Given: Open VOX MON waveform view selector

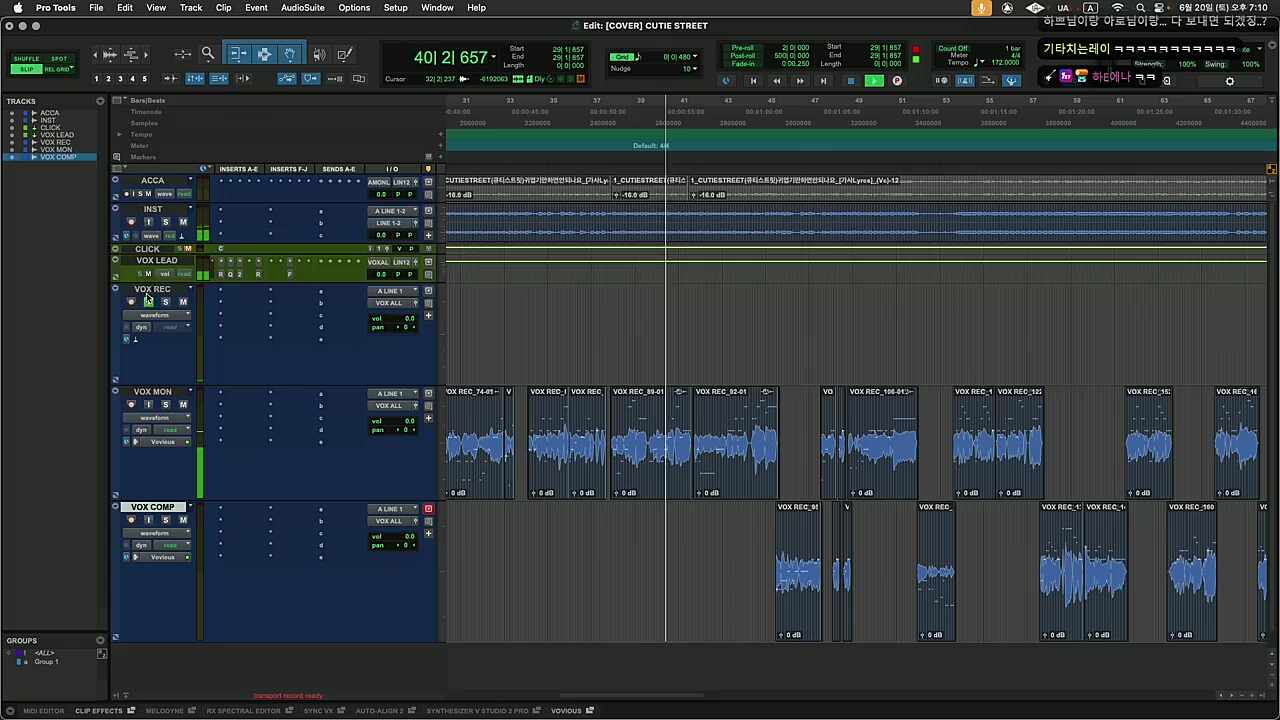Looking at the screenshot, I should pyautogui.click(x=157, y=418).
